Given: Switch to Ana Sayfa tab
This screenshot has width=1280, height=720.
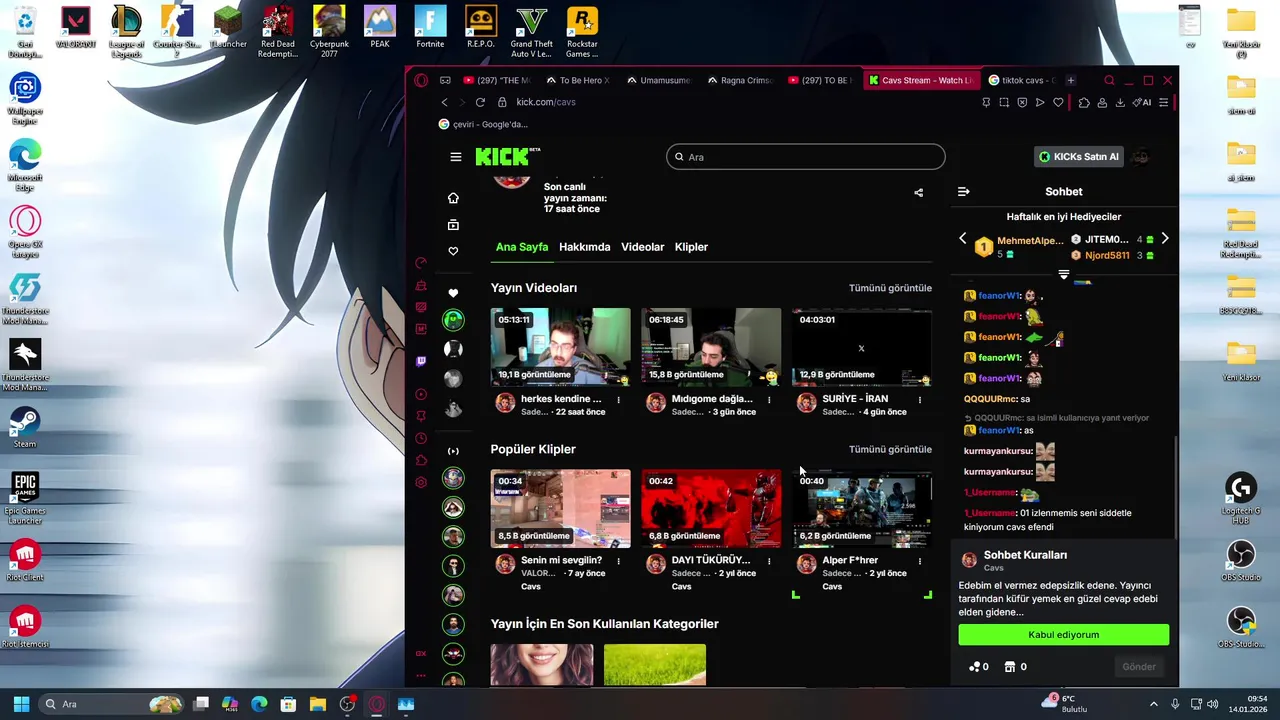Looking at the screenshot, I should [522, 247].
